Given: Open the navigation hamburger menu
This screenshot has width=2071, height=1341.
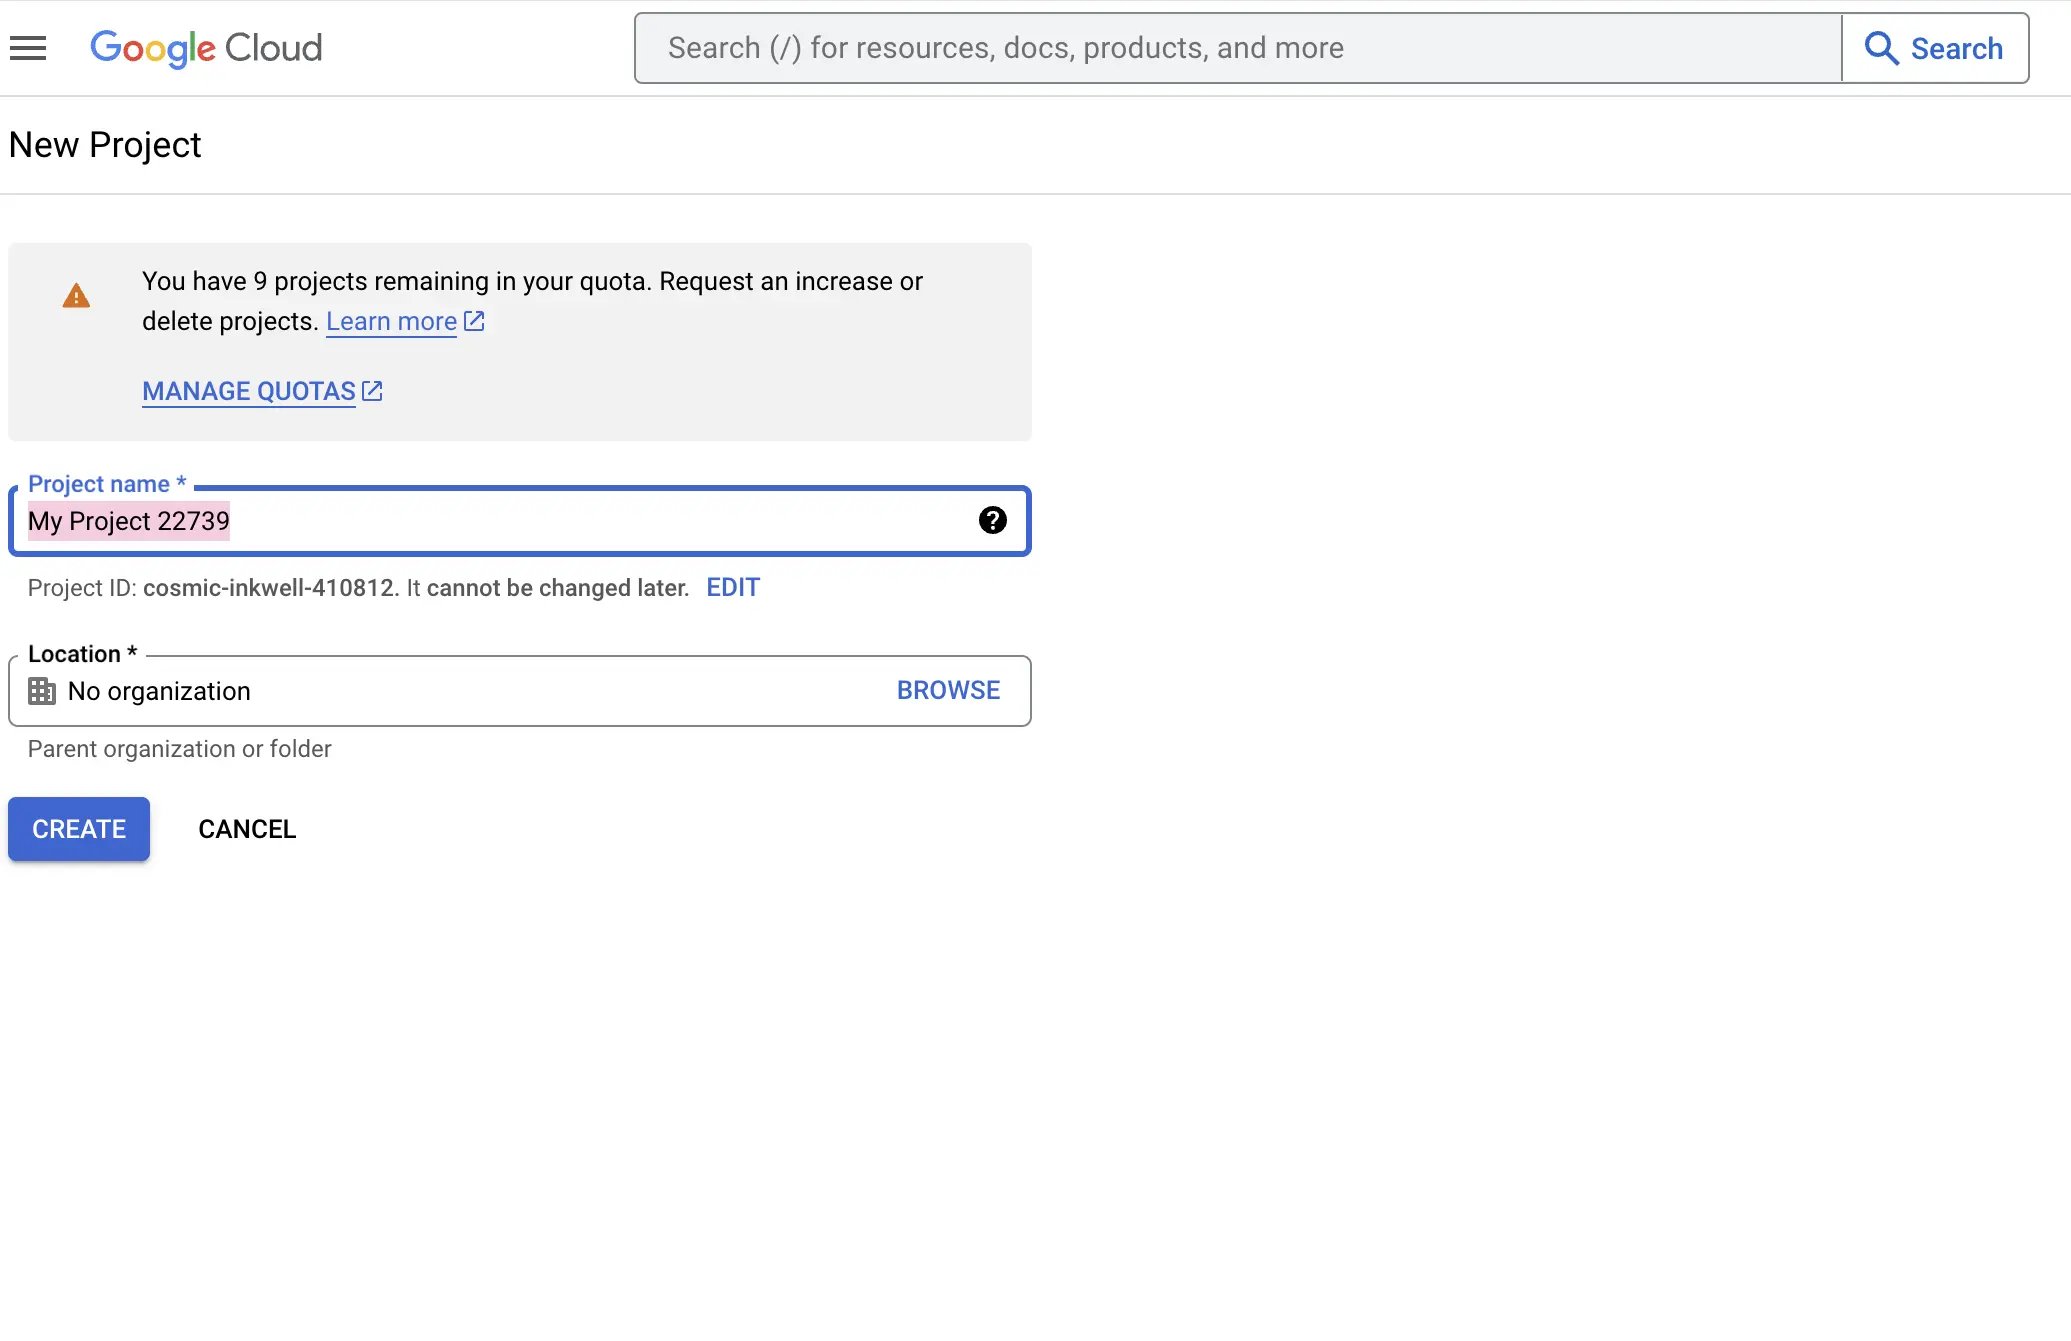Looking at the screenshot, I should pos(27,47).
